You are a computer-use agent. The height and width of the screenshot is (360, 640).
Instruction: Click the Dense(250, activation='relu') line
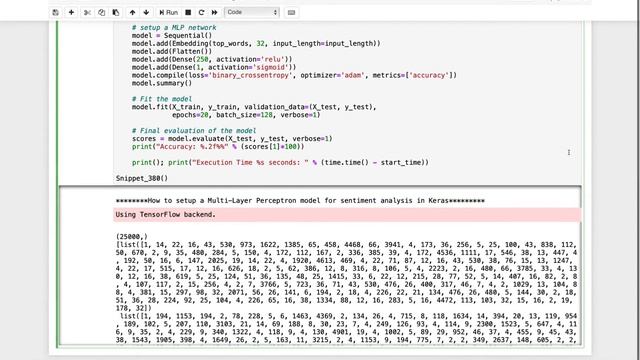pyautogui.click(x=212, y=60)
